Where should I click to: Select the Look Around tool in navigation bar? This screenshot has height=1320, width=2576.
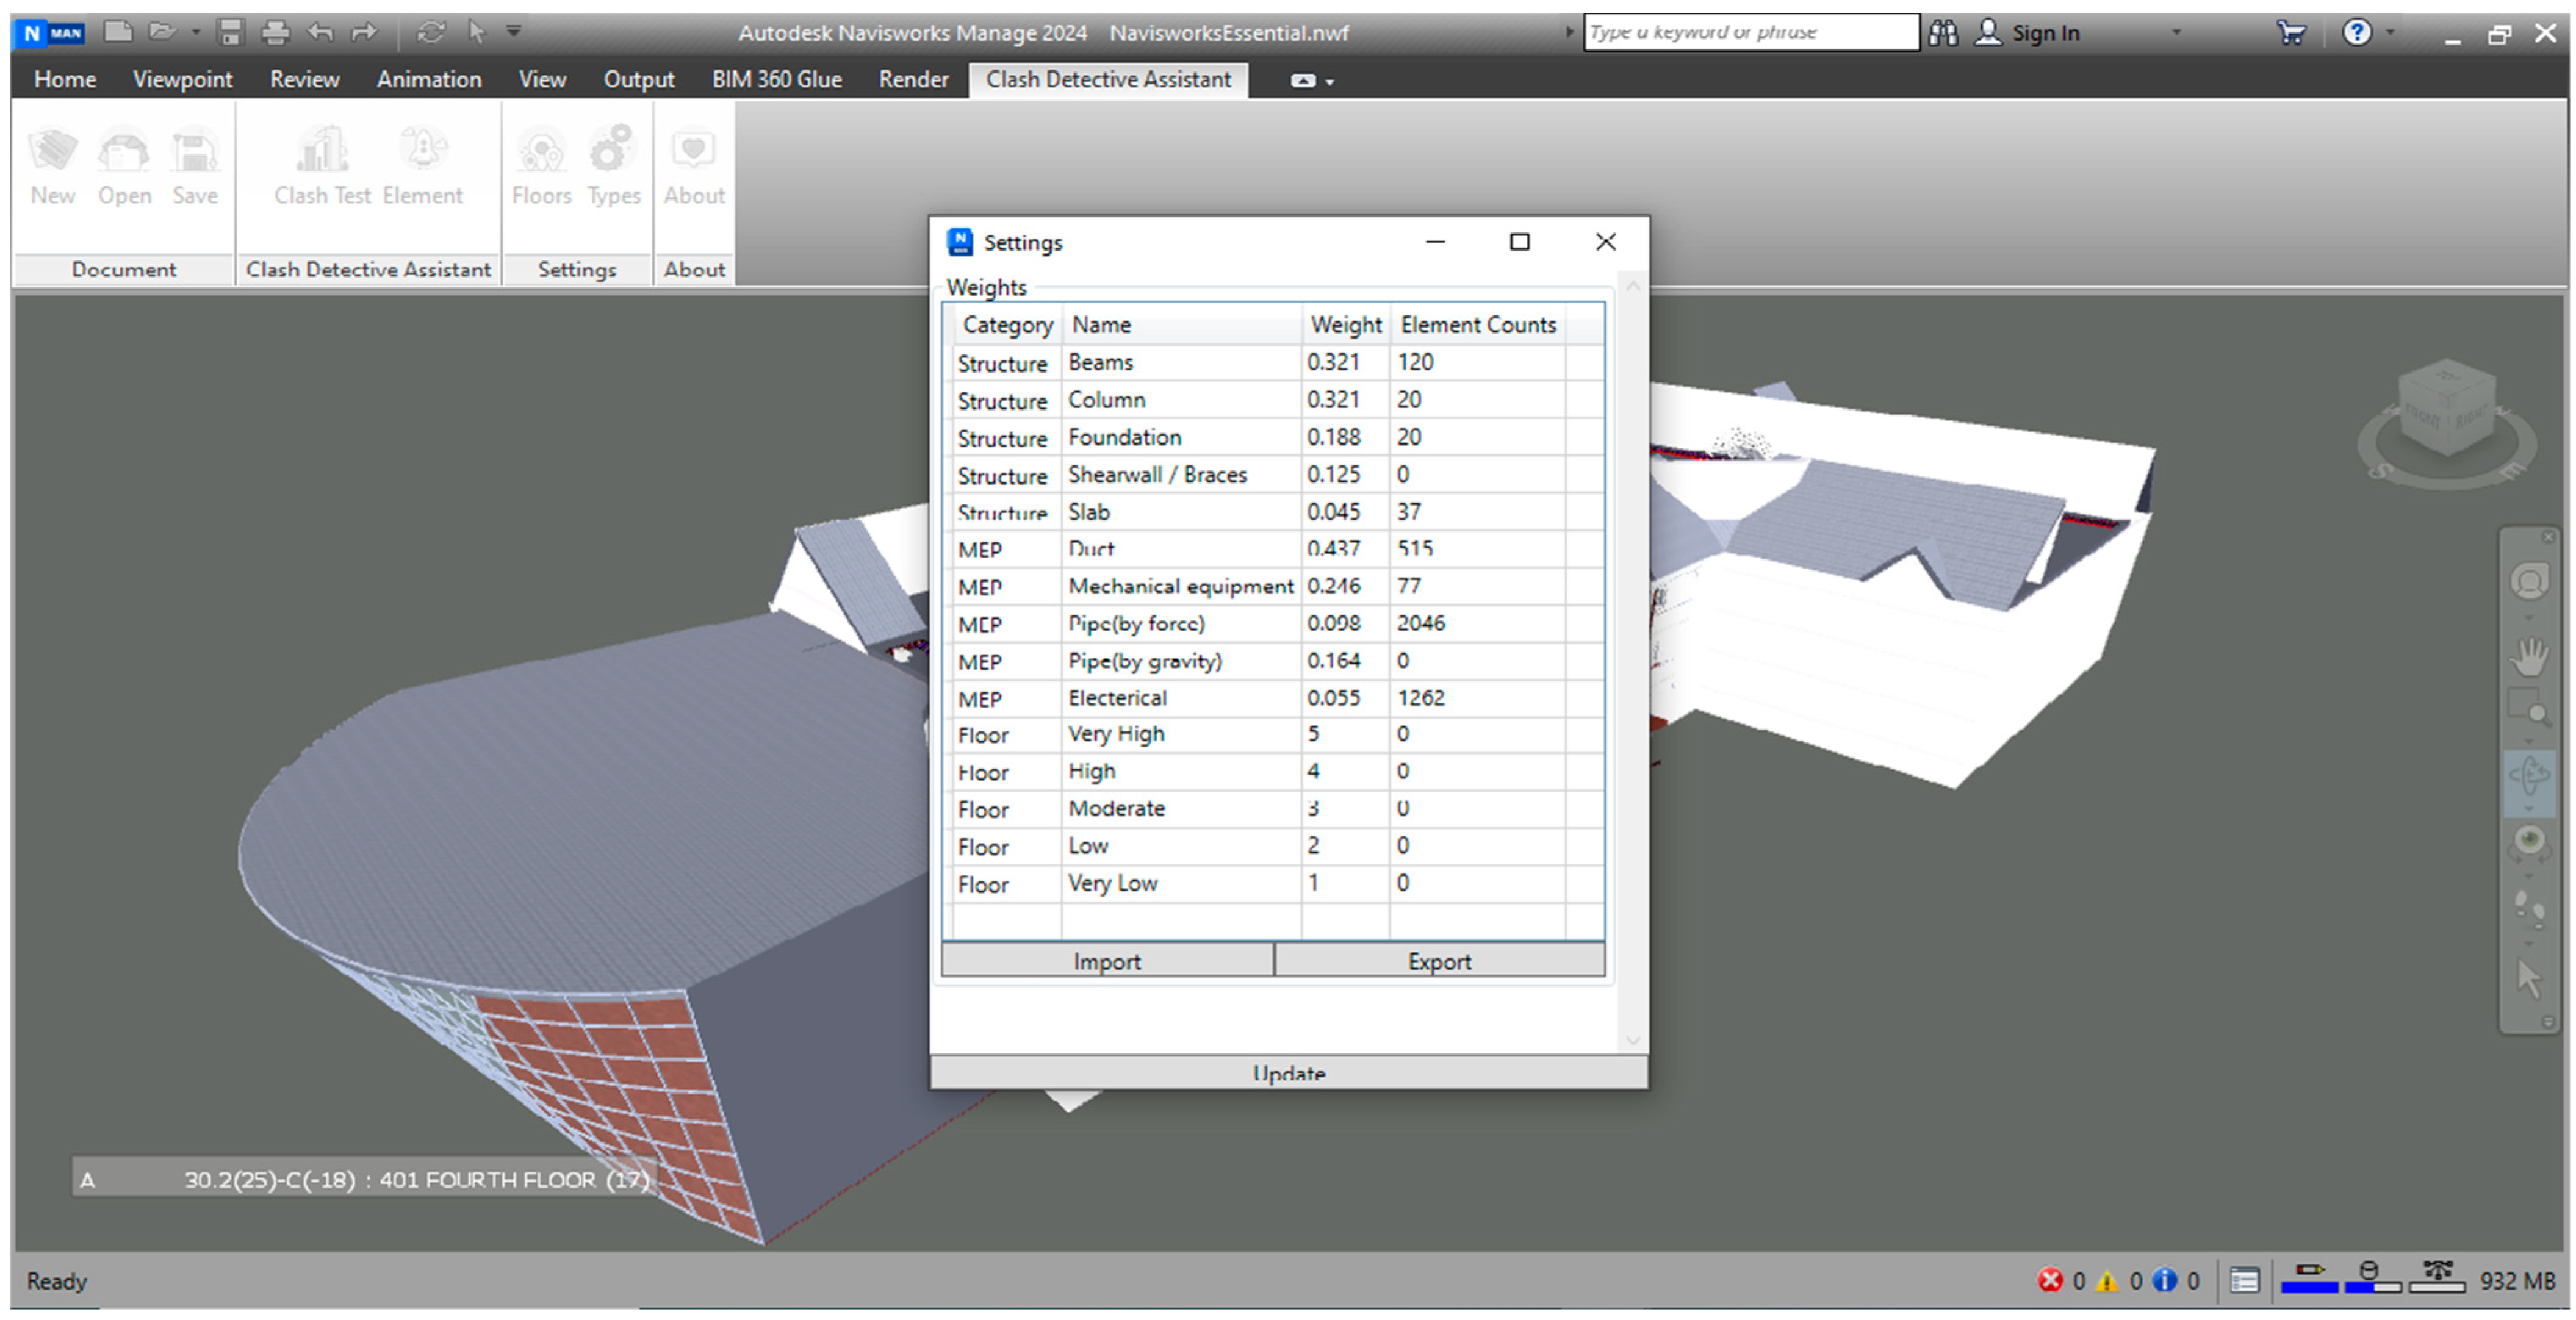pos(2530,842)
